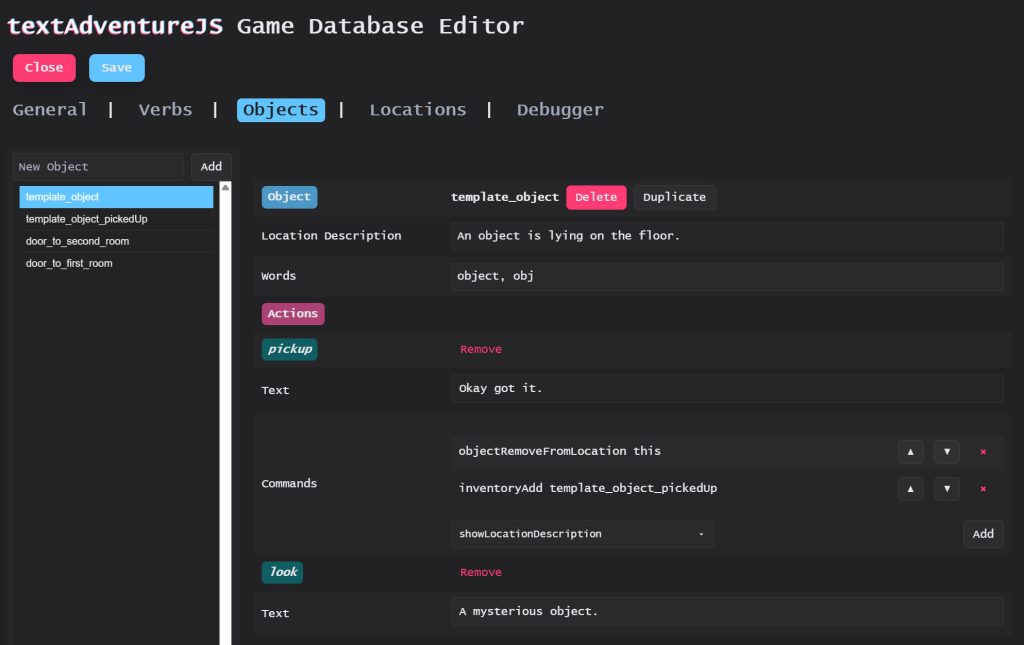Click the New Object name field
Screen dimensions: 1024x645
tap(98, 167)
